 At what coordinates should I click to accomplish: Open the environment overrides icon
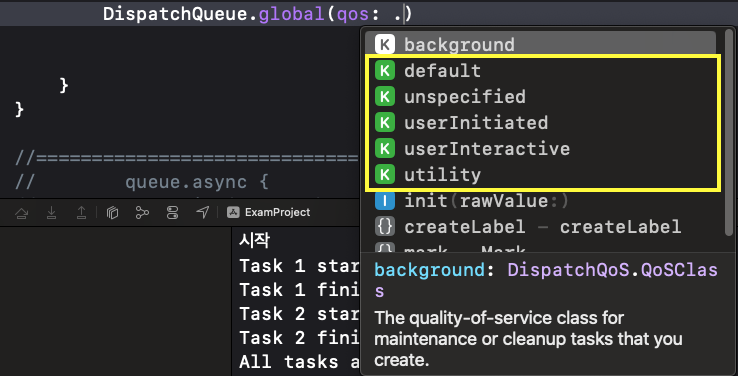point(172,213)
